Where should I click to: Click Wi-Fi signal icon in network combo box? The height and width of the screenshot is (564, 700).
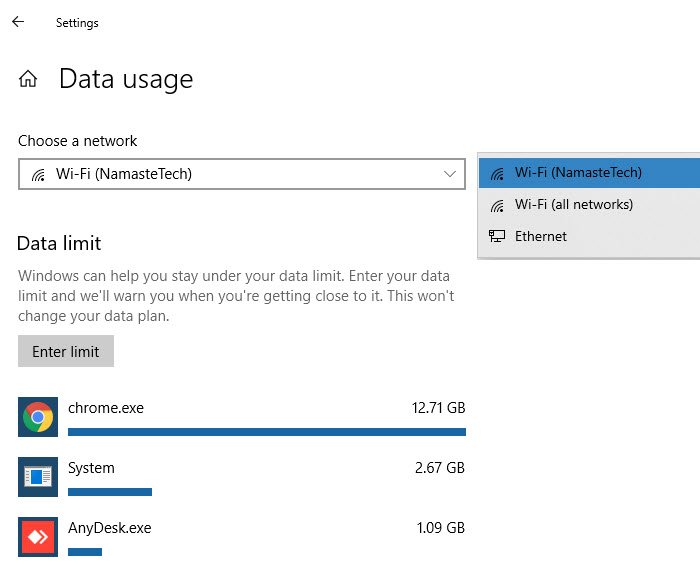[39, 175]
